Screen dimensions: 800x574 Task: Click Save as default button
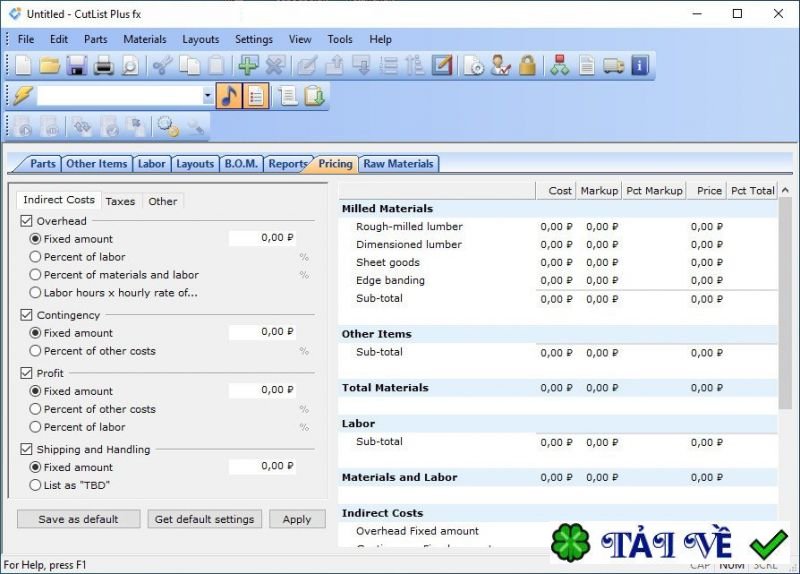[79, 519]
